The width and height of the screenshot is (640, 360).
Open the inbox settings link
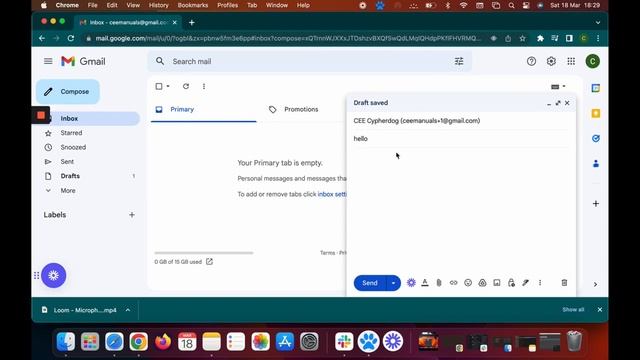332,194
